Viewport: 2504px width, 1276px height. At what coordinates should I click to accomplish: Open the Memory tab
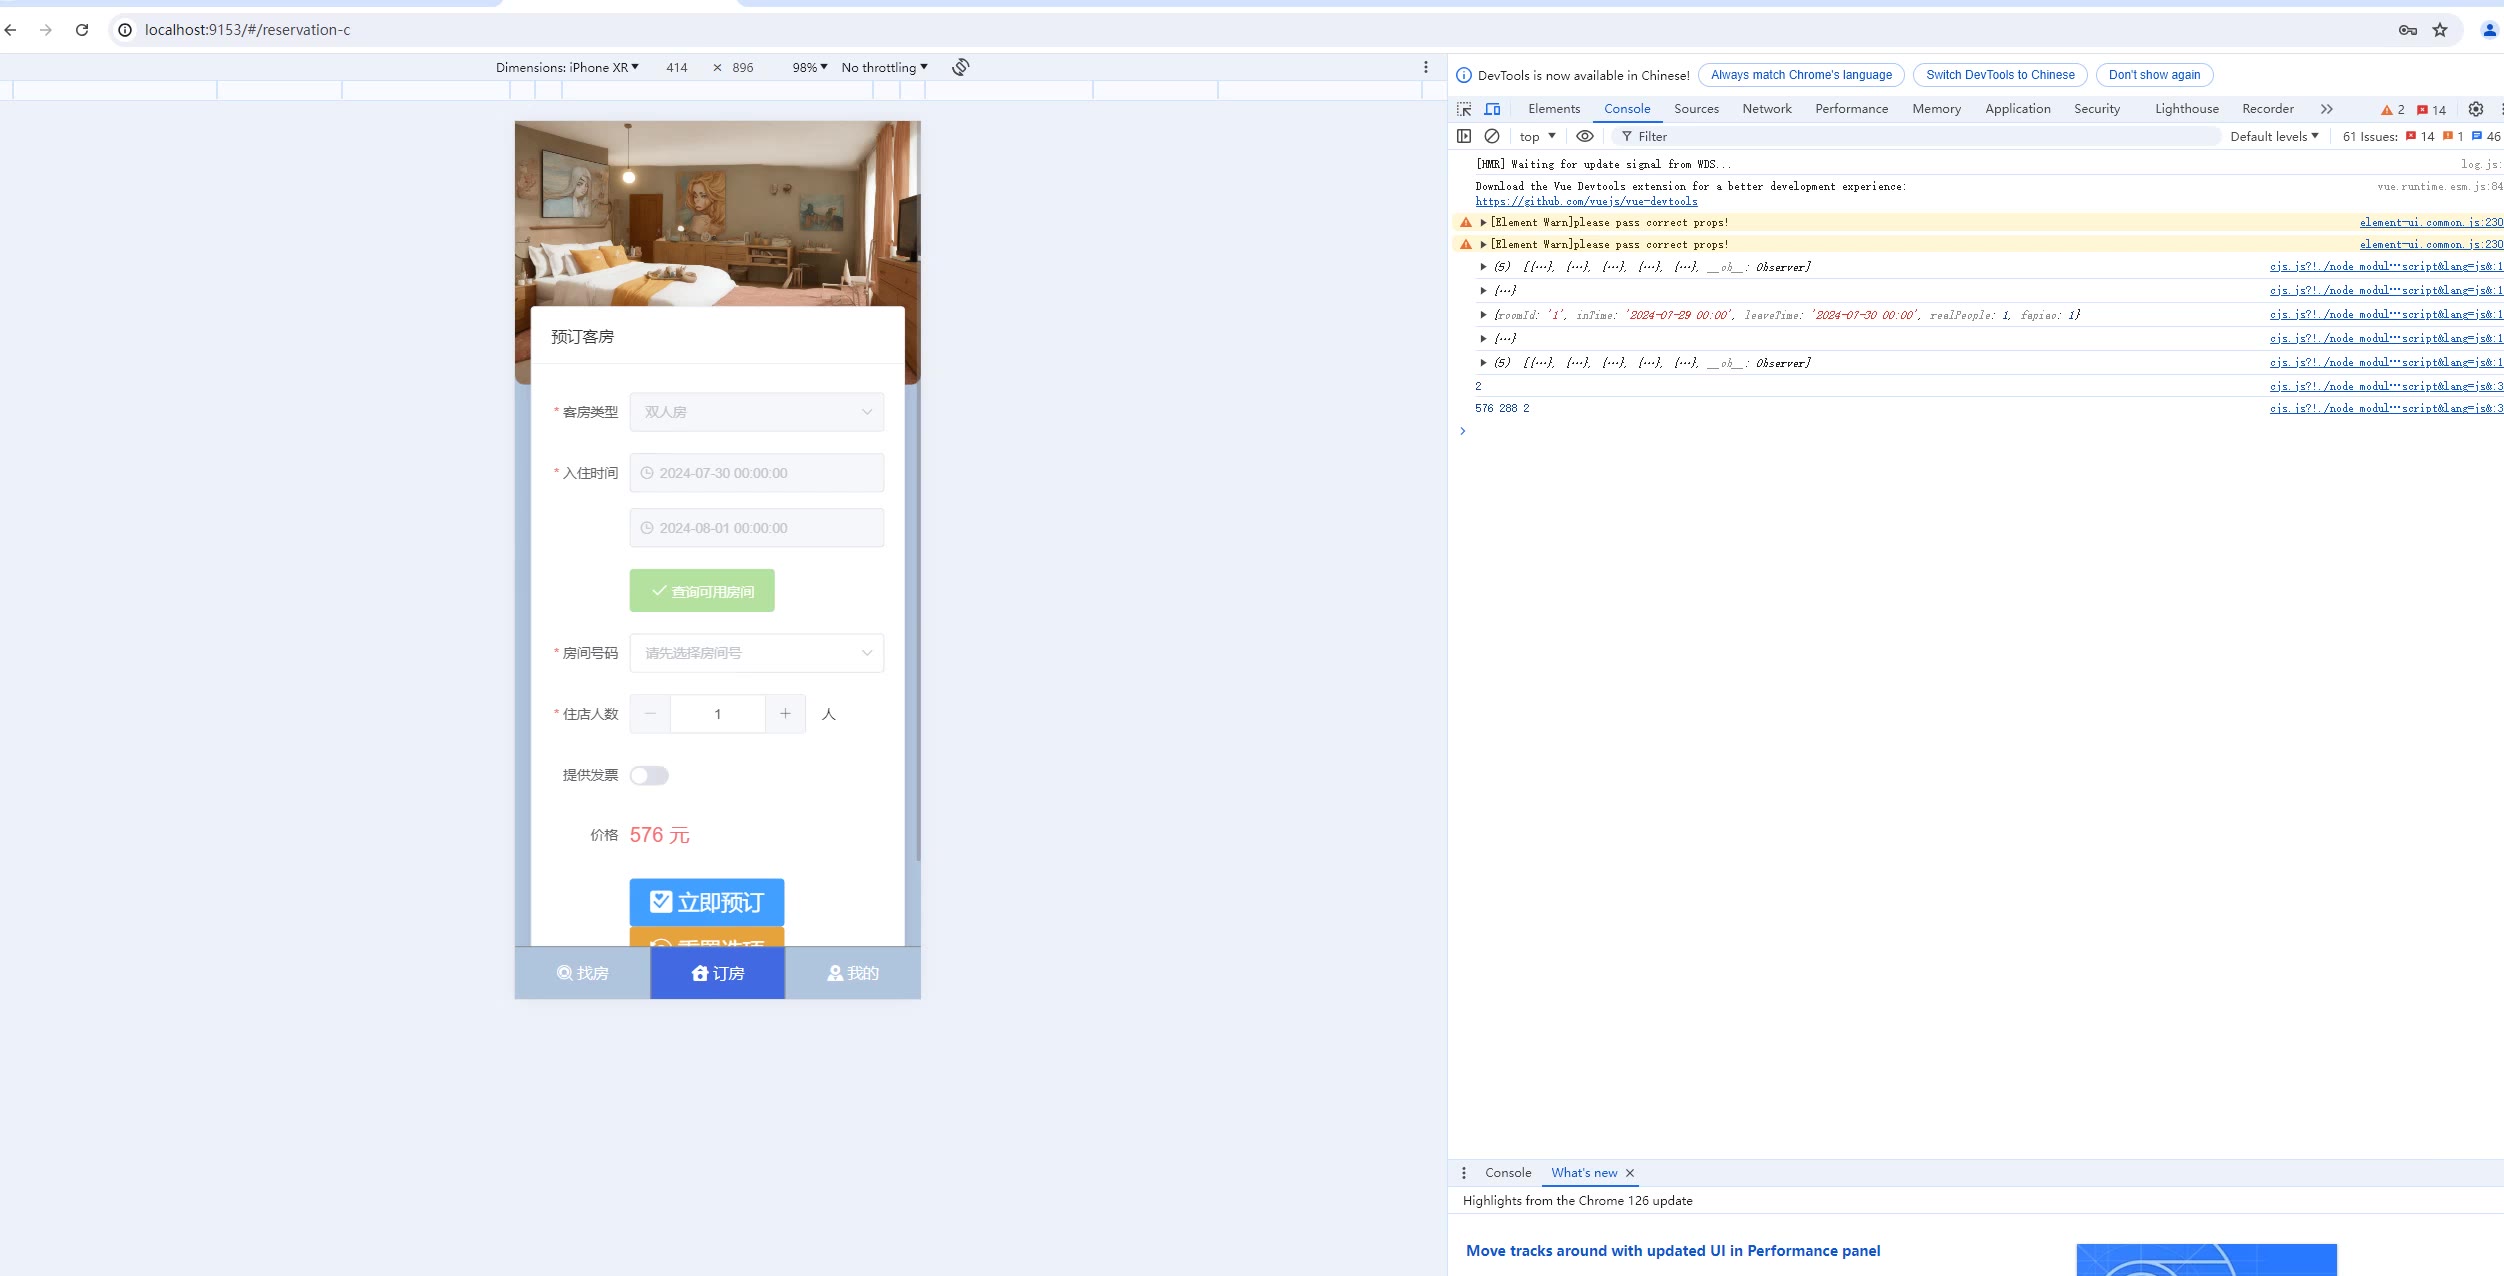tap(1937, 109)
